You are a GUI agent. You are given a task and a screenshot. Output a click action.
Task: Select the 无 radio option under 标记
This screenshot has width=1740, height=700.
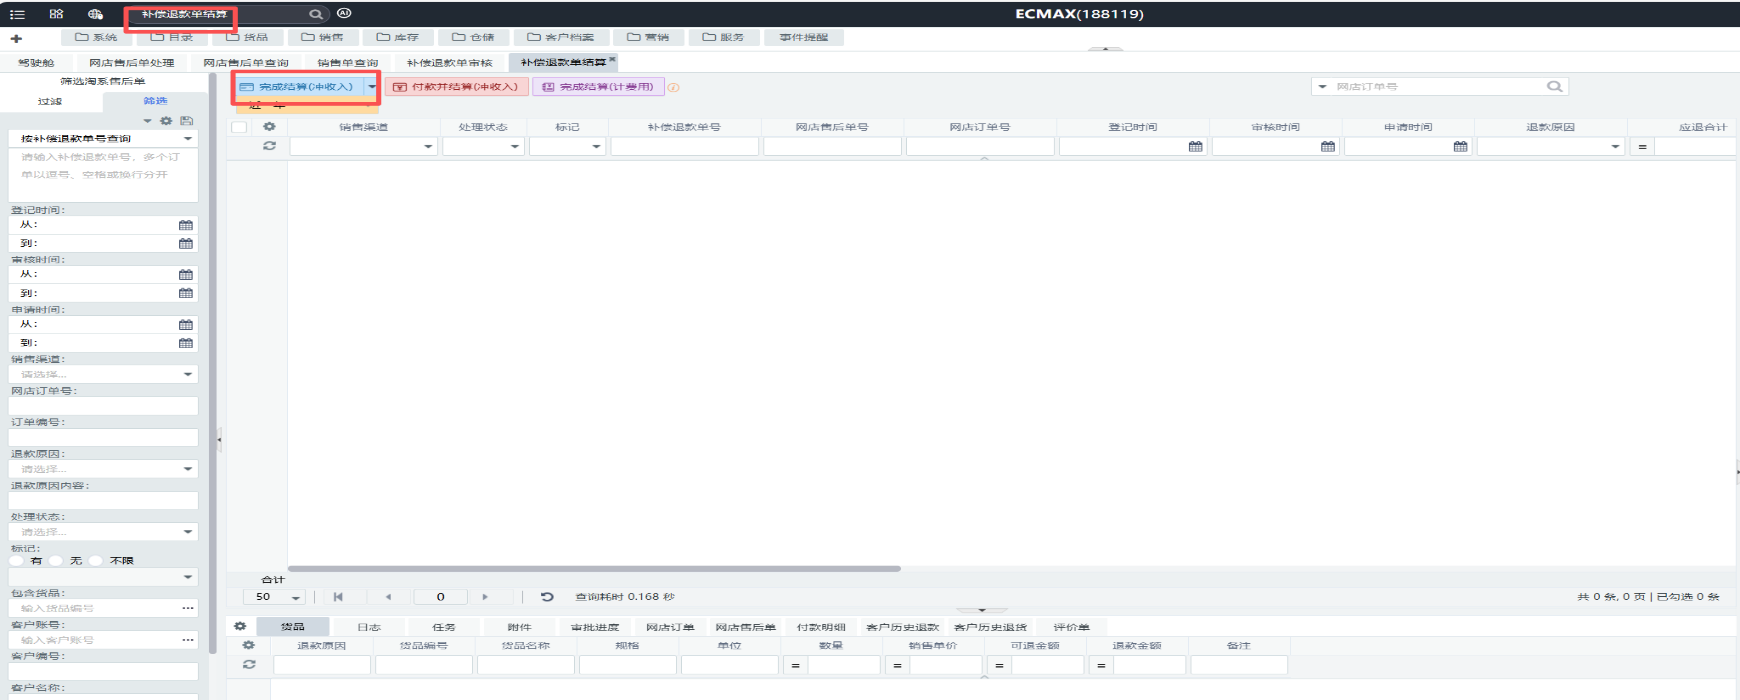(56, 561)
